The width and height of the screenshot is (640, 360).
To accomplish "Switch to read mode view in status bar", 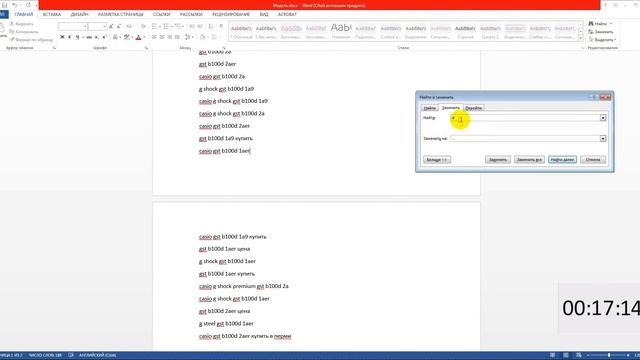I will [552, 356].
